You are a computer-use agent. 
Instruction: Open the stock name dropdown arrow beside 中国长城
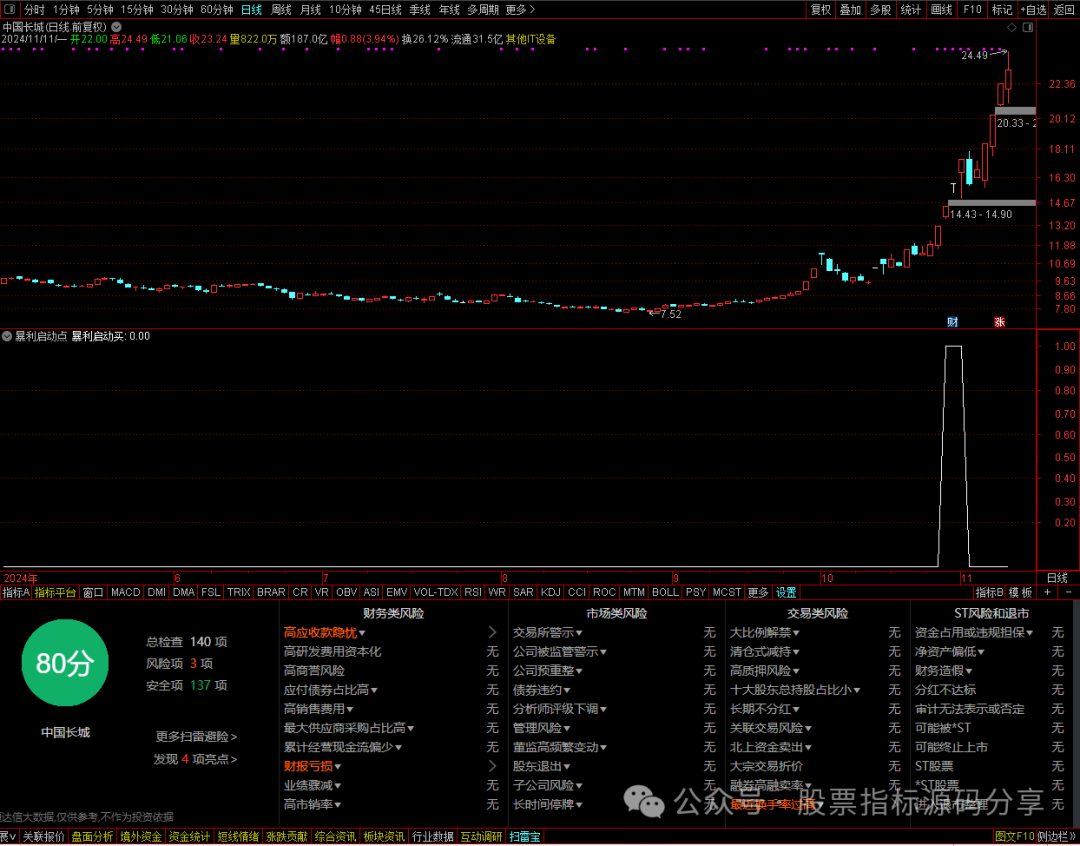coord(116,28)
